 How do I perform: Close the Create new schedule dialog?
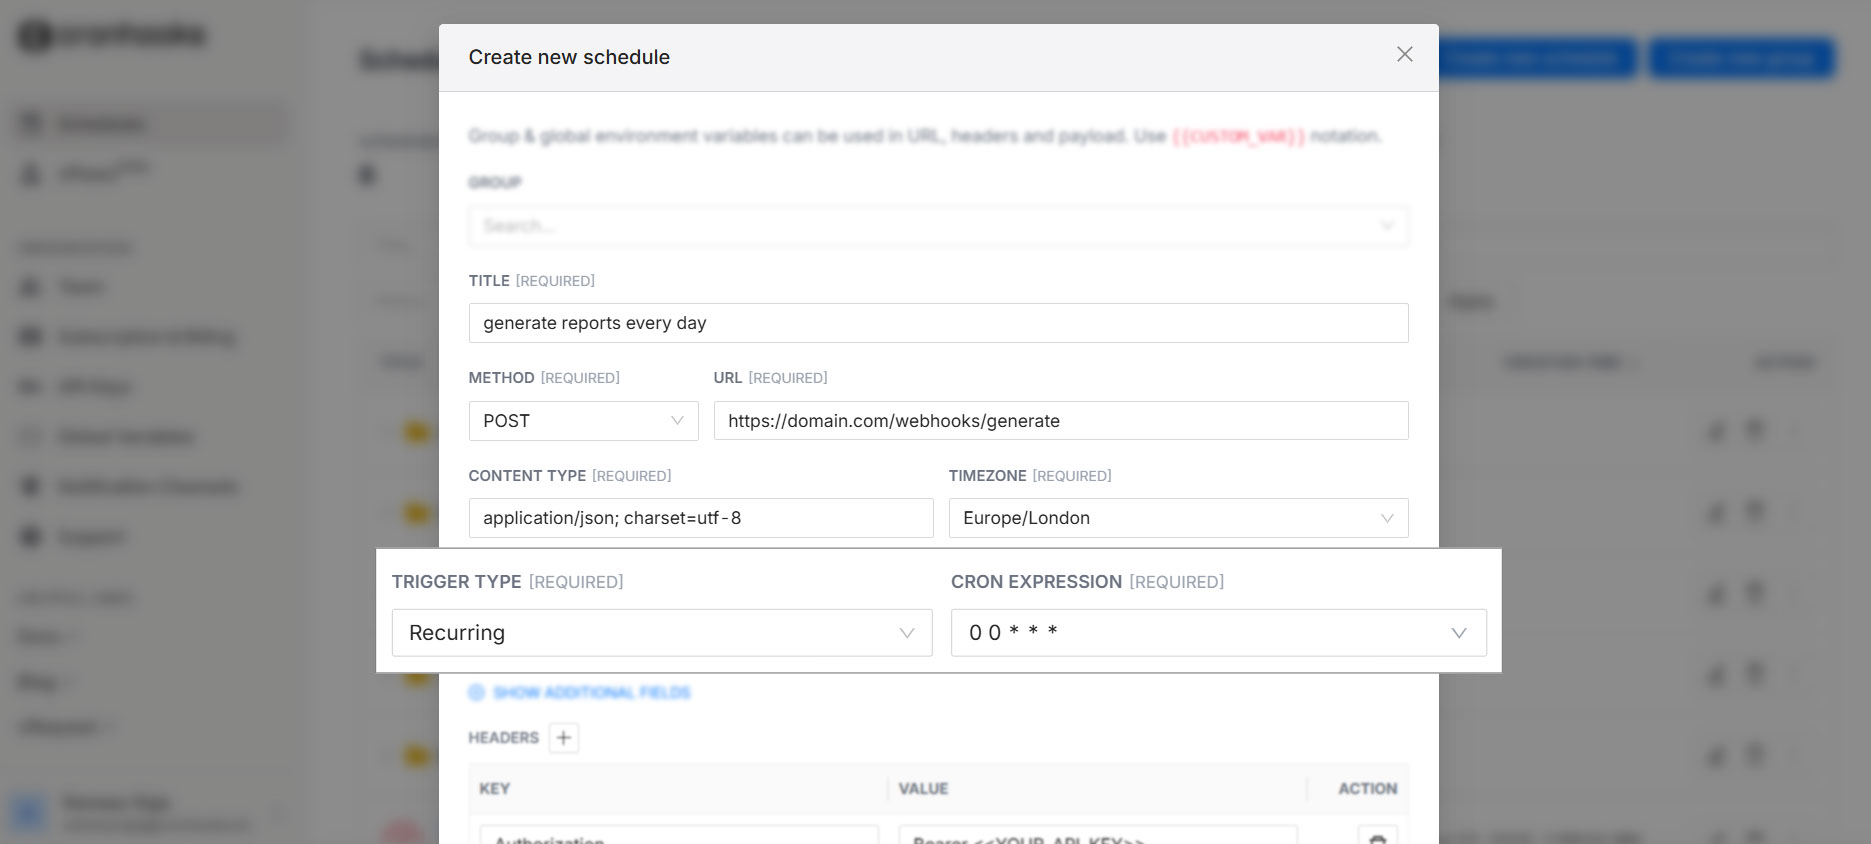point(1404,54)
